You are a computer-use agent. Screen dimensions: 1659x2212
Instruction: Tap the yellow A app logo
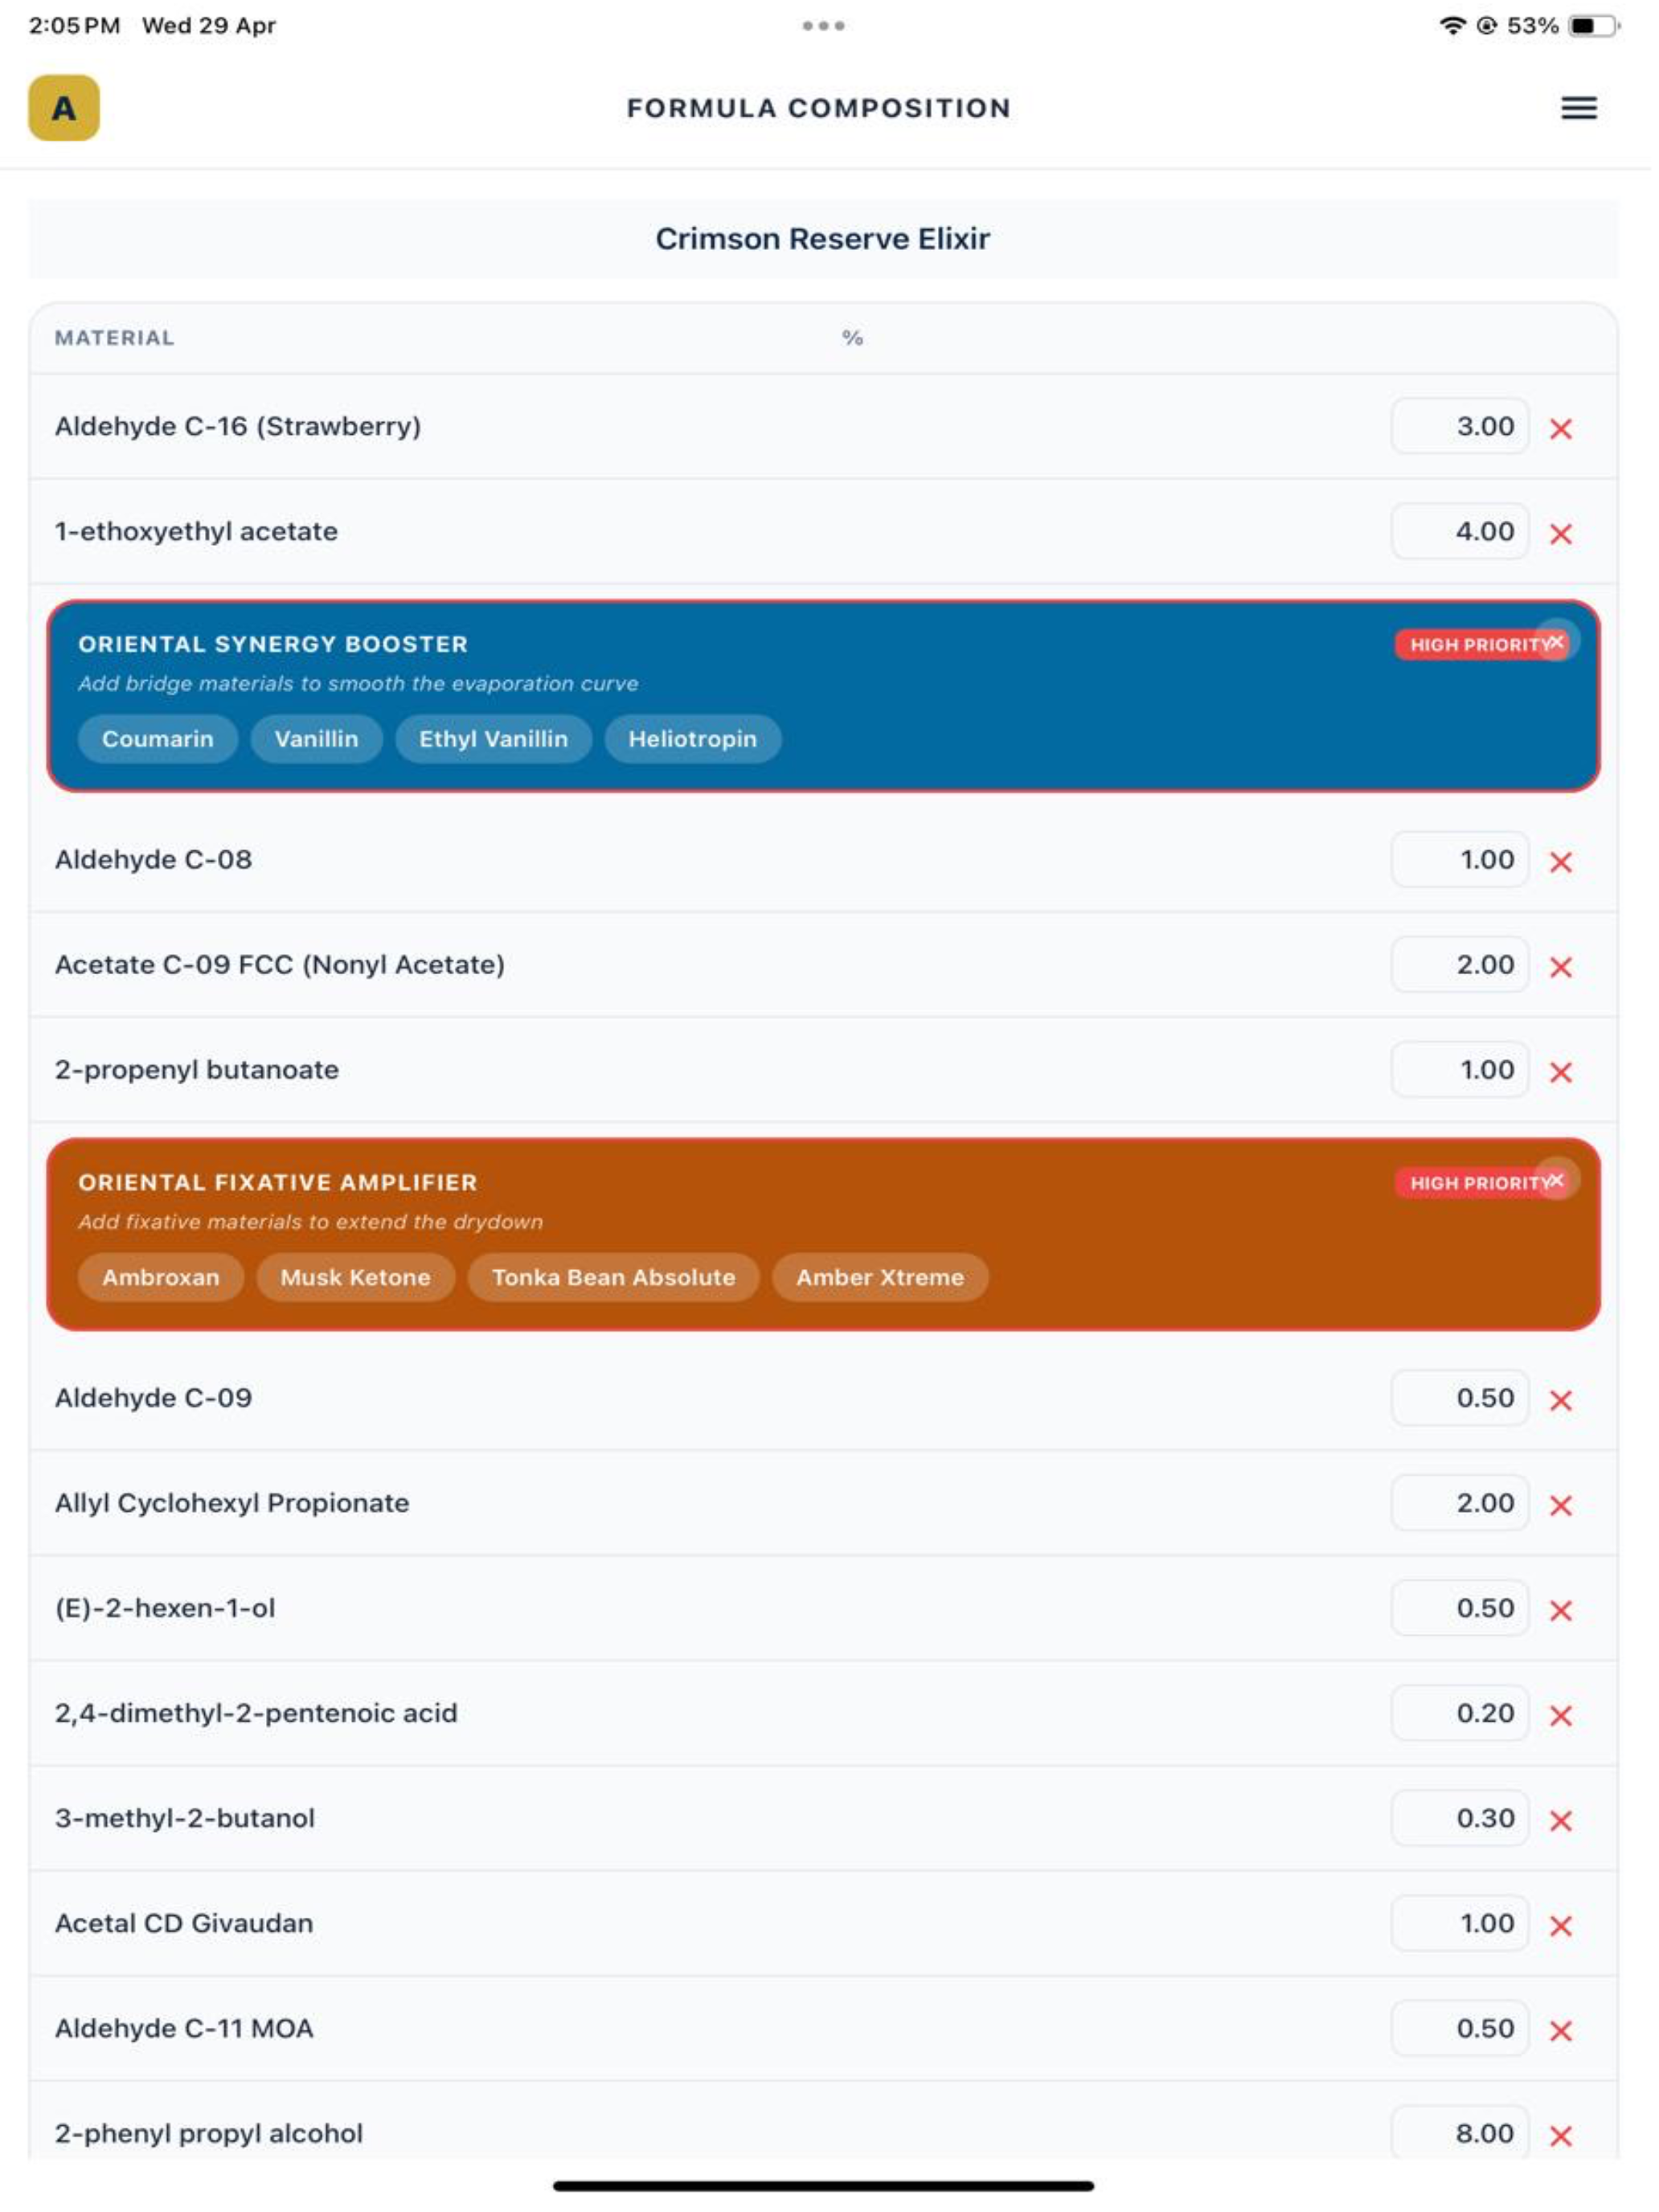pos(64,108)
